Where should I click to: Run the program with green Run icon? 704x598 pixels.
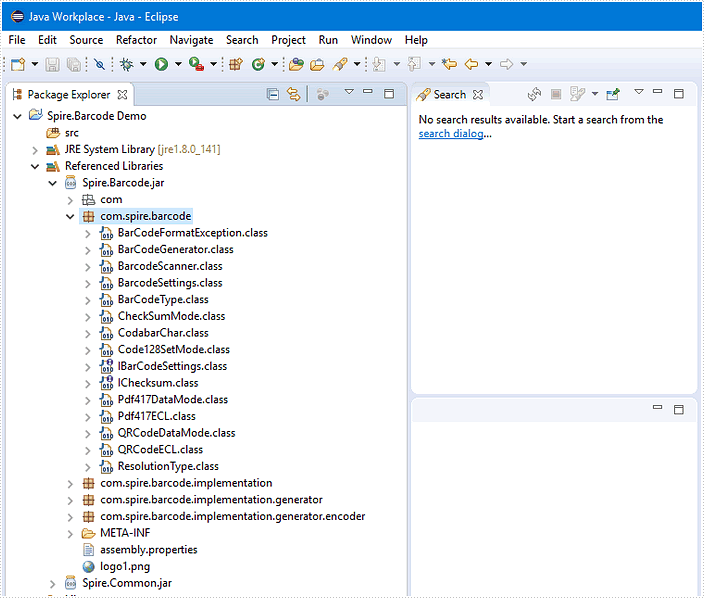pos(161,64)
